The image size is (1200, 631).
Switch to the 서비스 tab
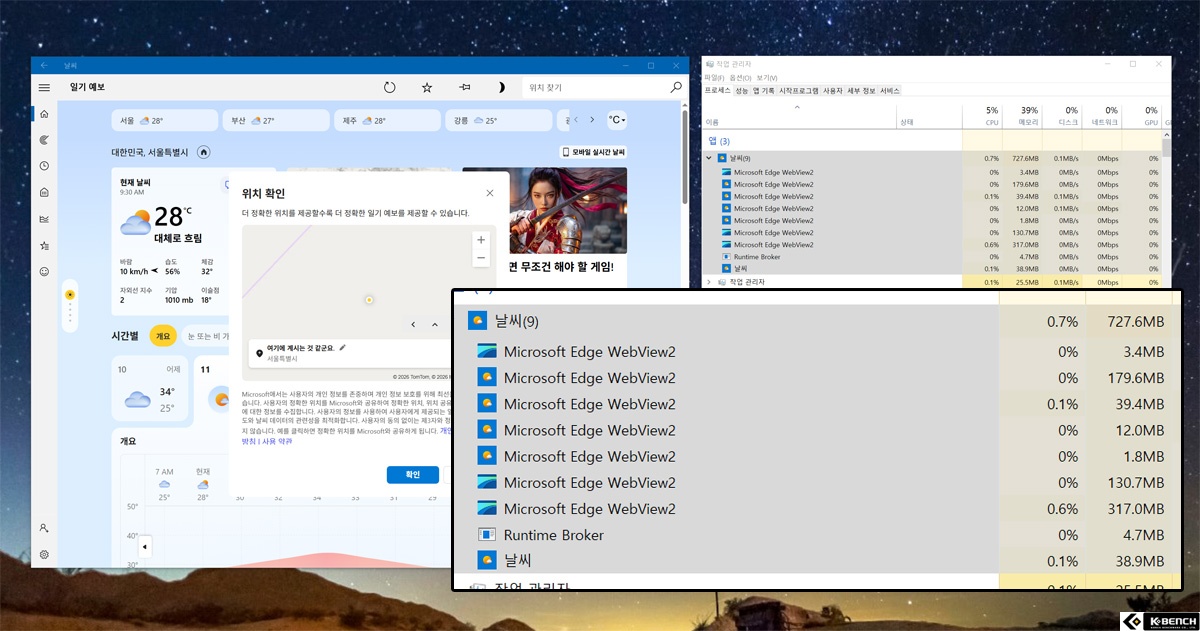pos(890,90)
